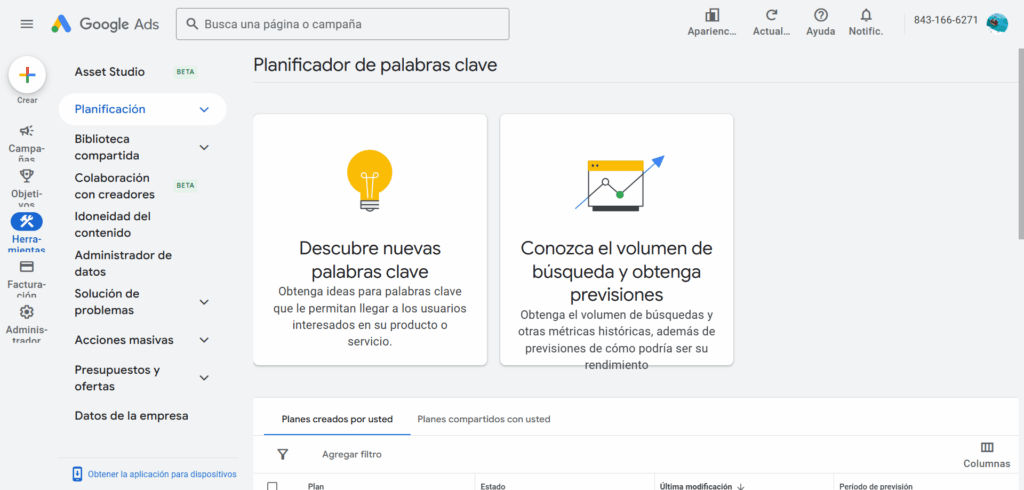This screenshot has height=490, width=1024.
Task: Expand Acciones masivas chevron
Action: (204, 340)
